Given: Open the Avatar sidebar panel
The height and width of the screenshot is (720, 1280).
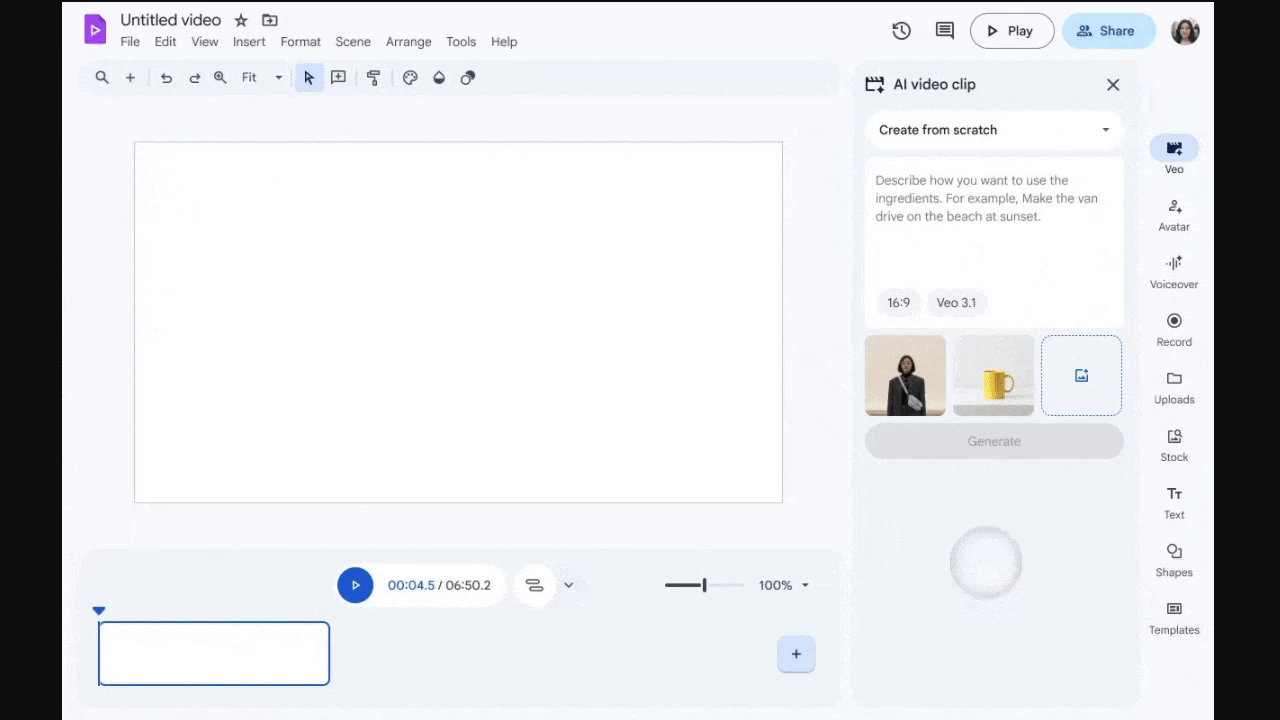Looking at the screenshot, I should (1174, 214).
